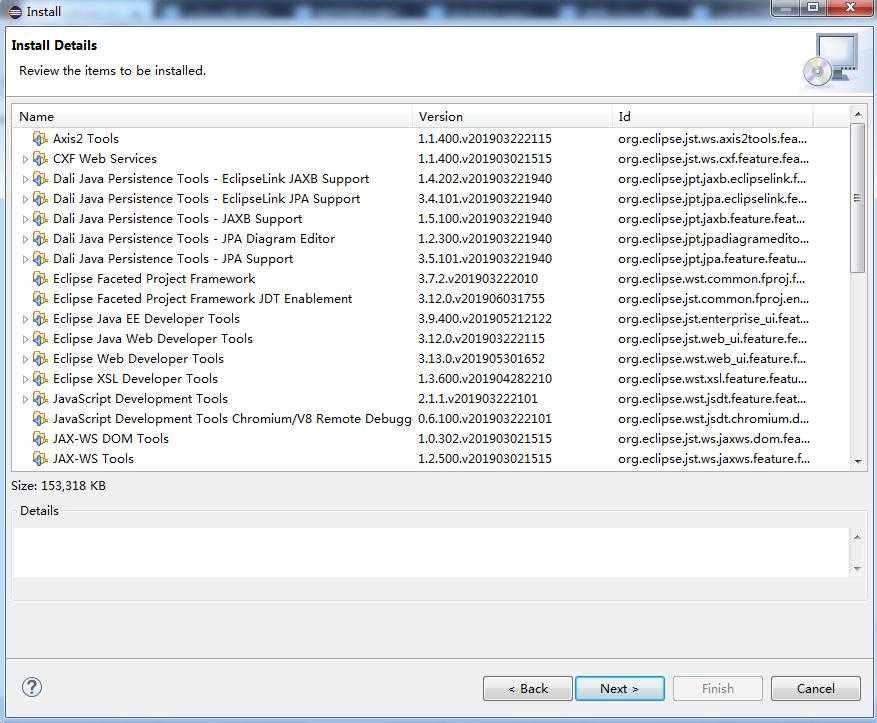Click the Cancel button
Viewport: 877px width, 723px height.
[815, 688]
